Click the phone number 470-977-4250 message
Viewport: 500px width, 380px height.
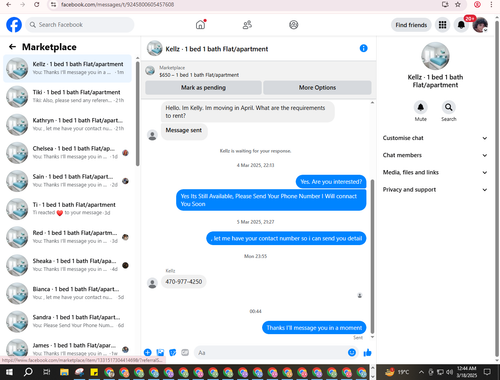[x=184, y=282]
